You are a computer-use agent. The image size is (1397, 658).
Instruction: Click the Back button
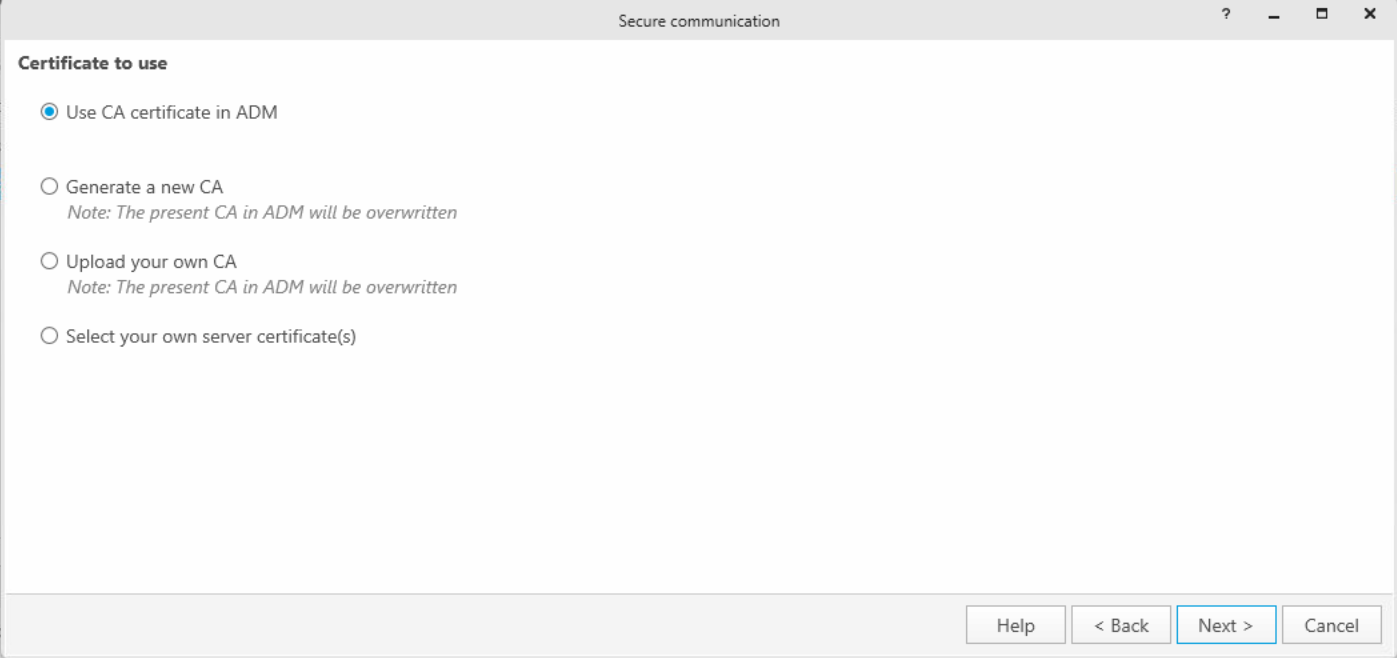(1121, 624)
